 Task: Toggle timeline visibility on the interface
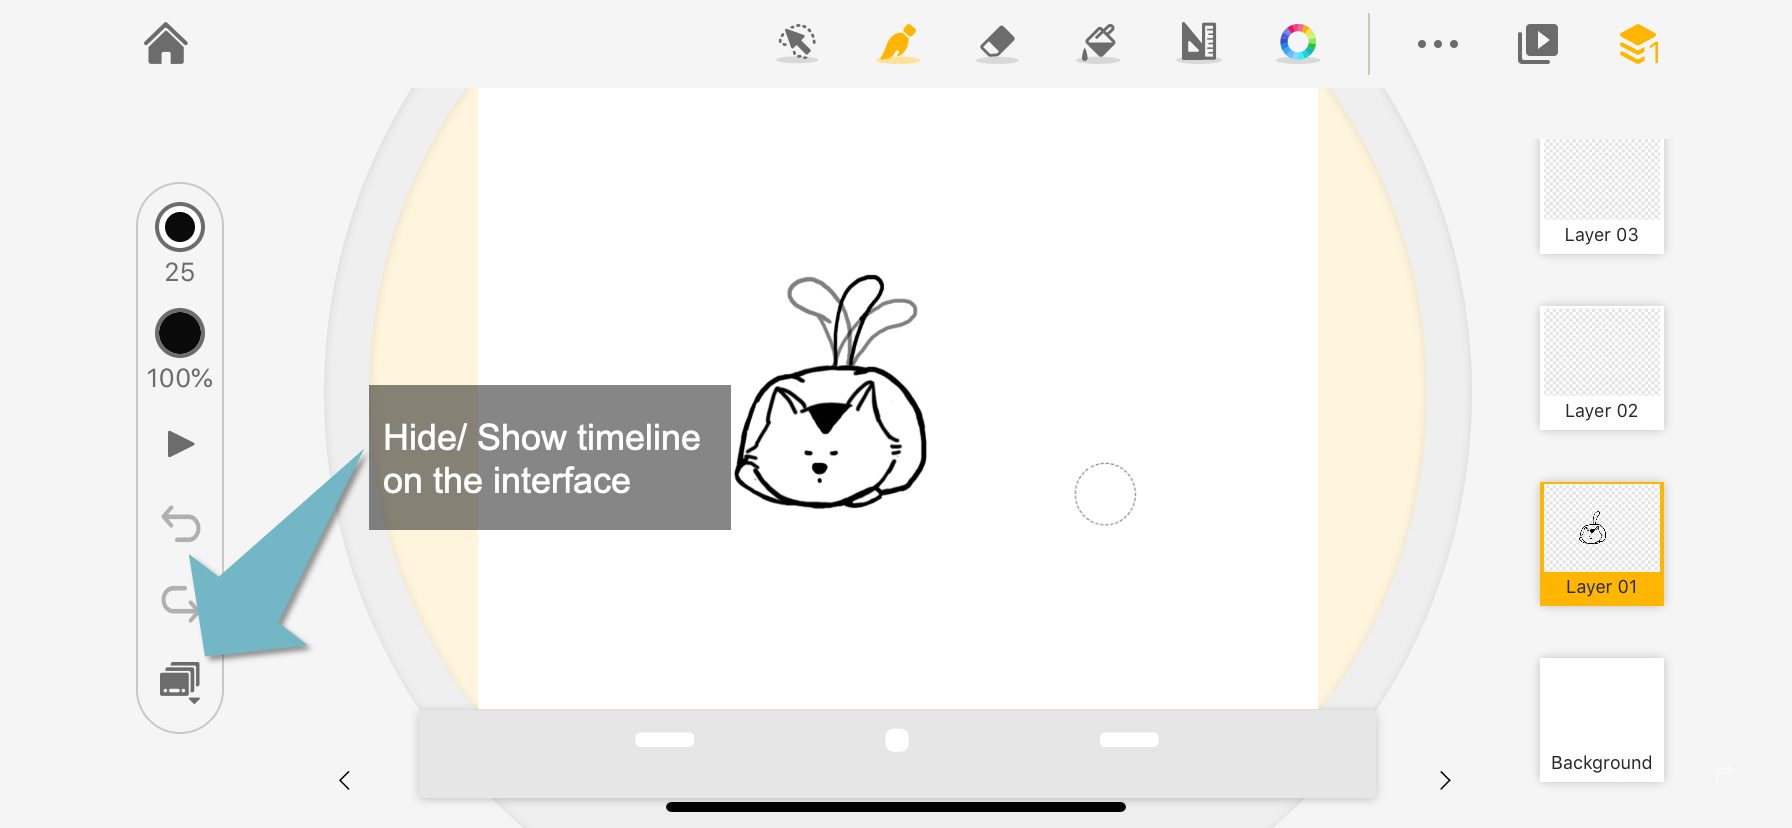180,682
